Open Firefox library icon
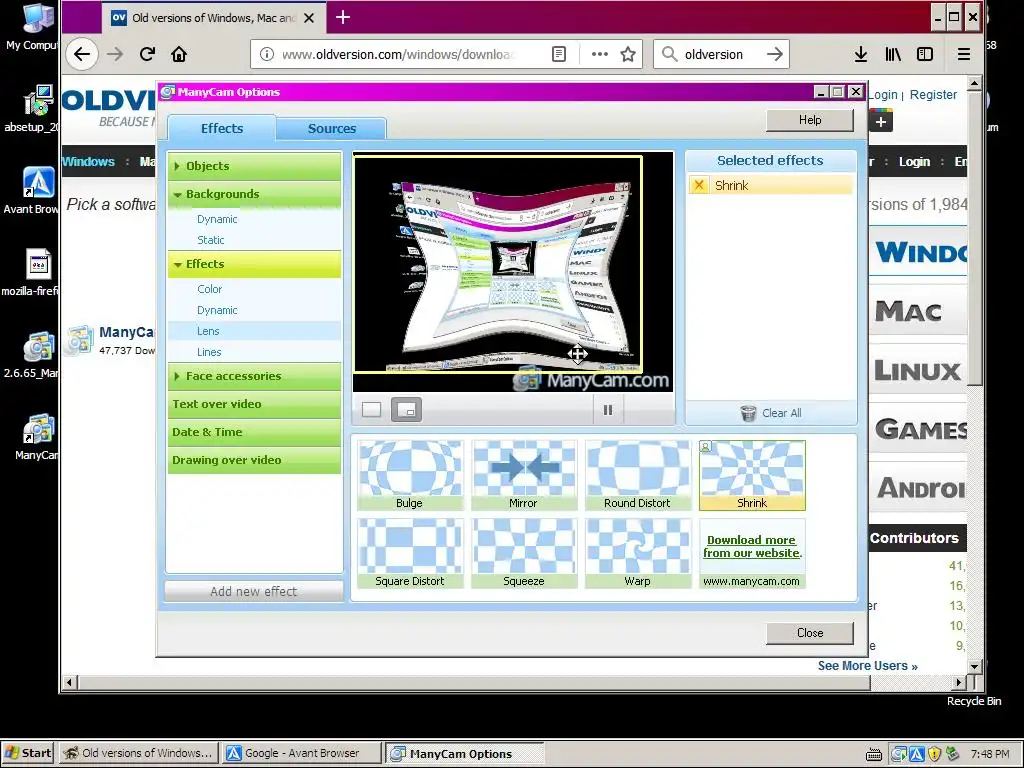The width and height of the screenshot is (1024, 768). (x=893, y=54)
